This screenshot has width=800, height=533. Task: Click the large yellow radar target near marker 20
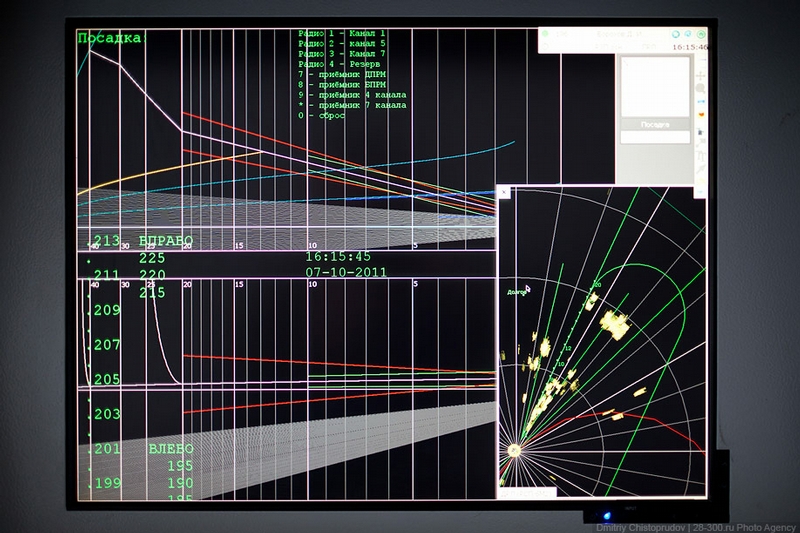pyautogui.click(x=613, y=323)
